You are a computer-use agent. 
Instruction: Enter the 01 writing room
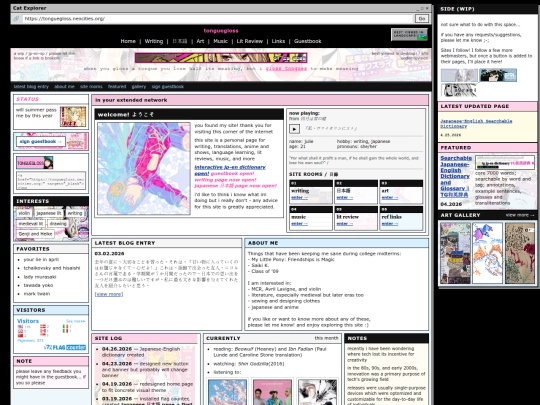299,198
